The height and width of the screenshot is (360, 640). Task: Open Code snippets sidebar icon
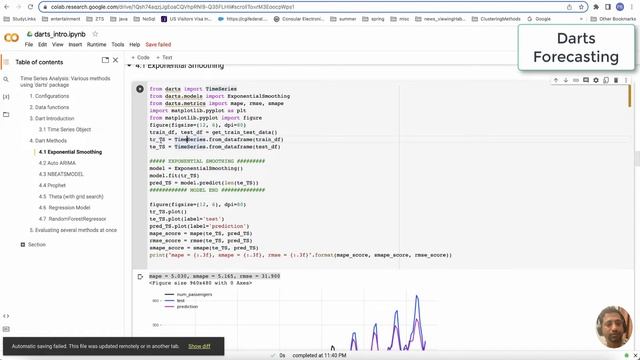pos(6,316)
